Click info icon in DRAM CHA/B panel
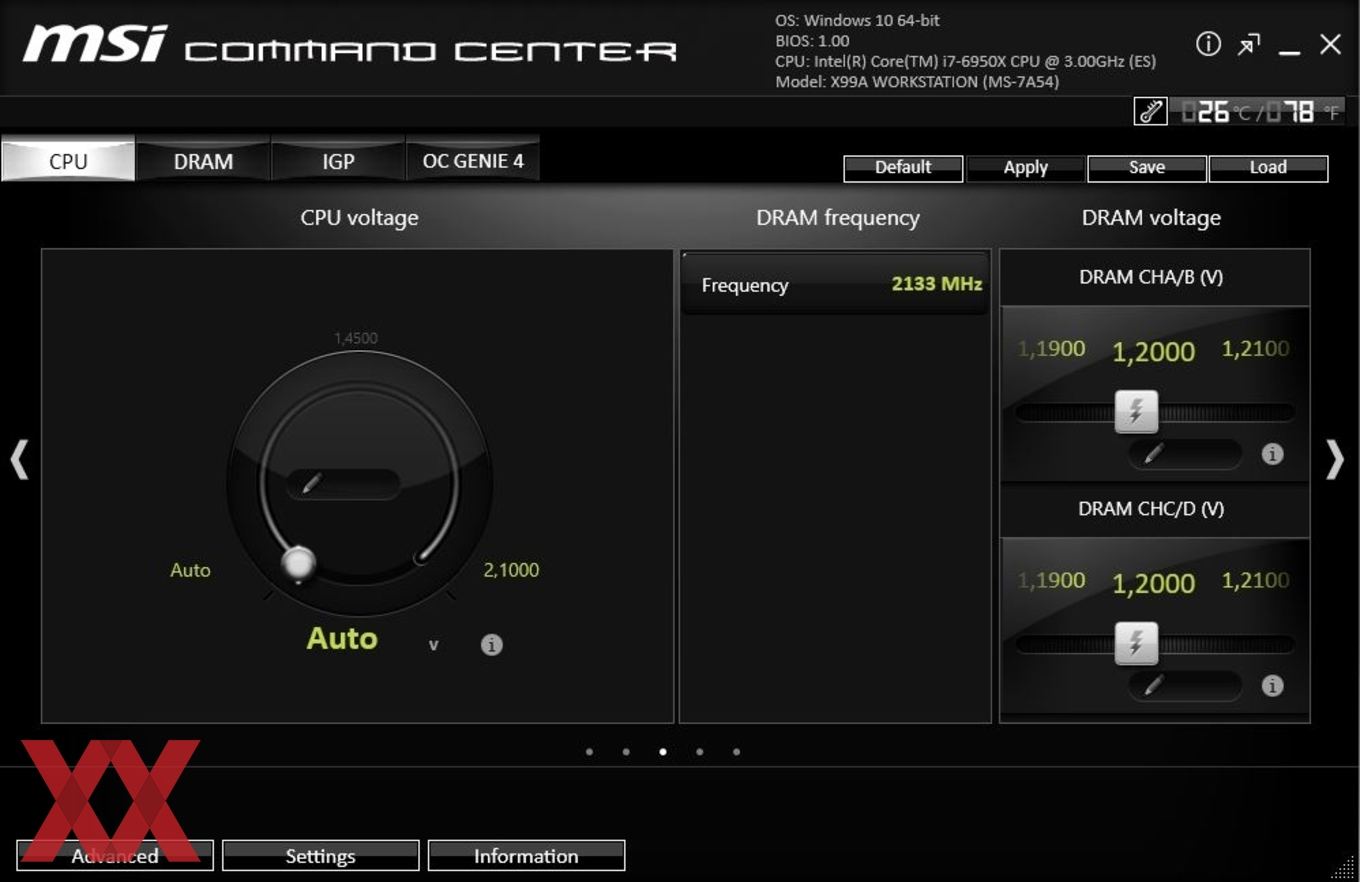Viewport: 1360px width, 882px height. (1272, 454)
